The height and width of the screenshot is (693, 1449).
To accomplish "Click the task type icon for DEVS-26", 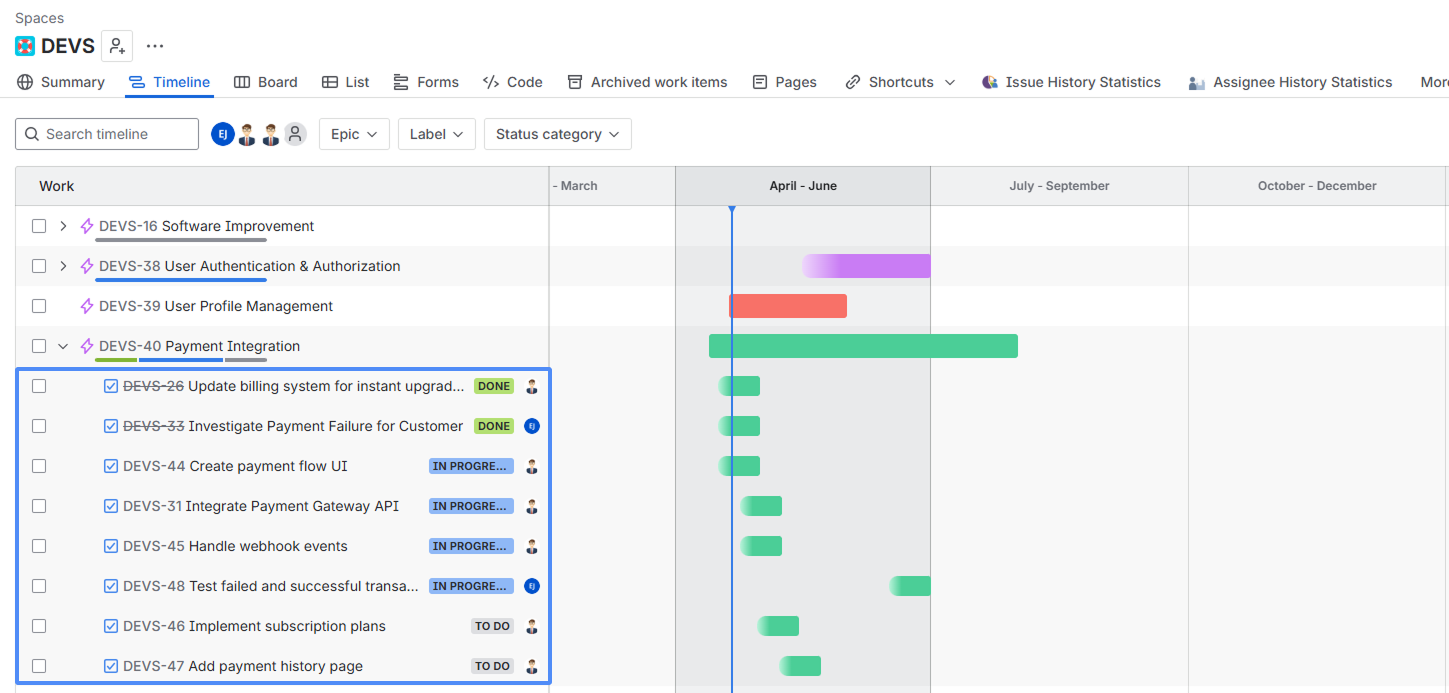I will click(x=111, y=386).
